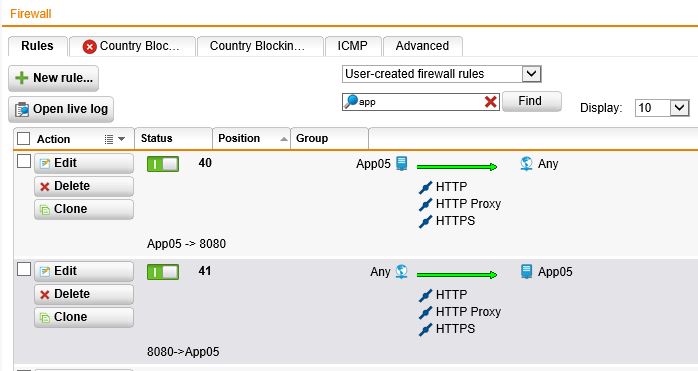Viewport: 698px width, 371px height.
Task: Click position number 40
Action: (x=205, y=163)
